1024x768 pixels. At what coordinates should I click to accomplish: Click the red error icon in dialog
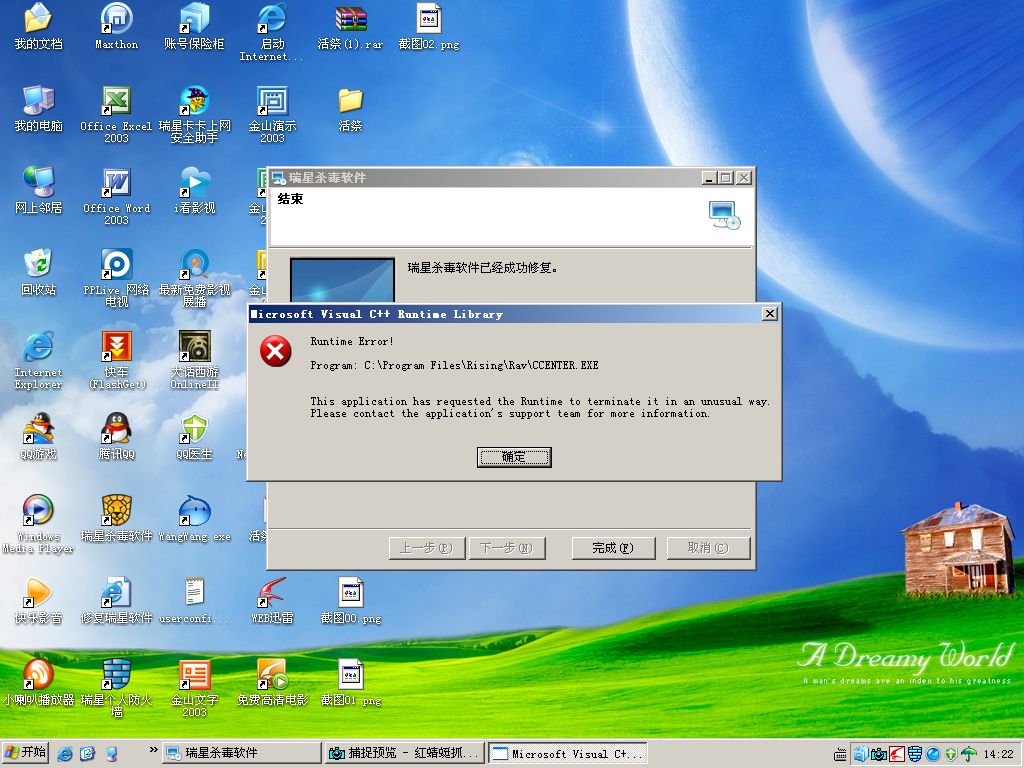pos(276,351)
